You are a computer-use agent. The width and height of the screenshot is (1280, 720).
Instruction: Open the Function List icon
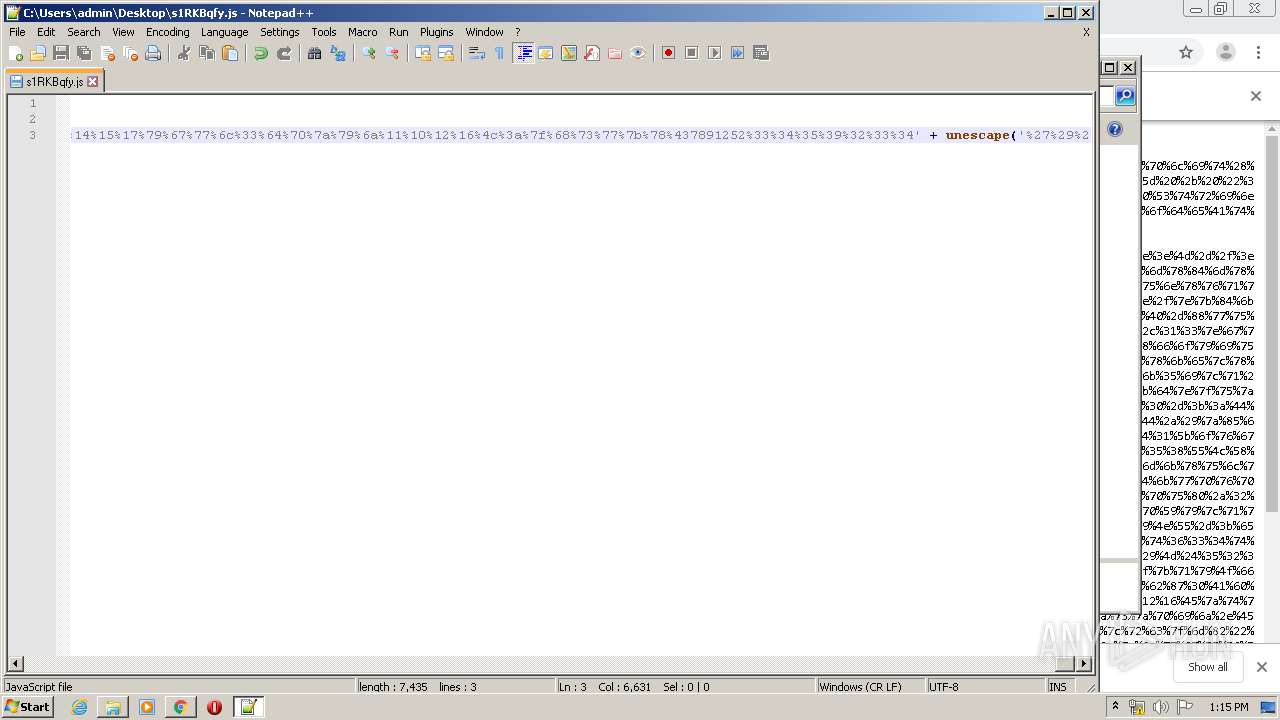592,53
